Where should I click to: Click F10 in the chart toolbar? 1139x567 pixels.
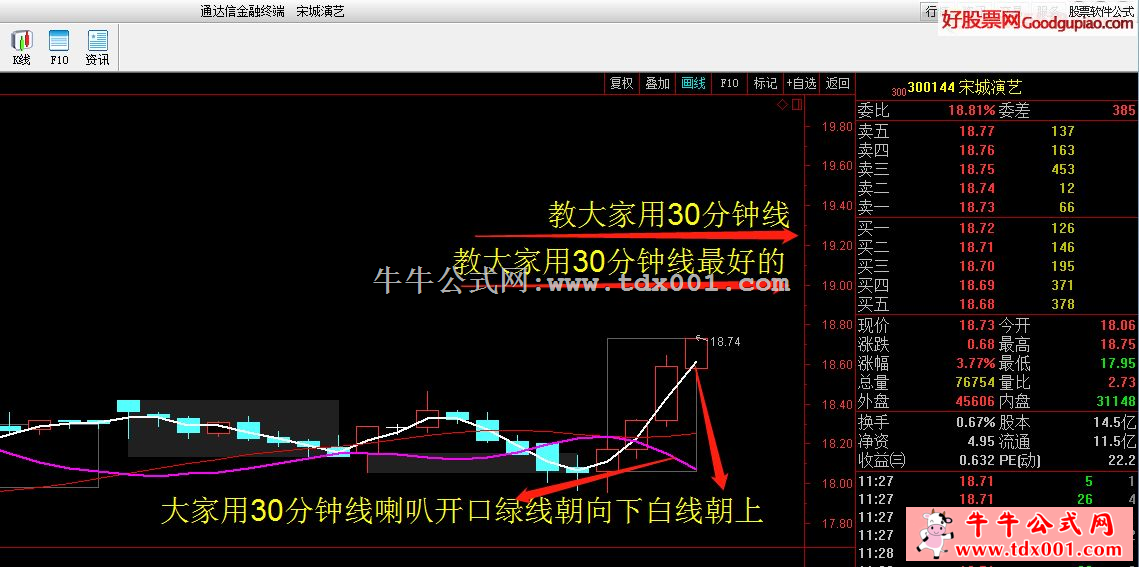[x=729, y=83]
